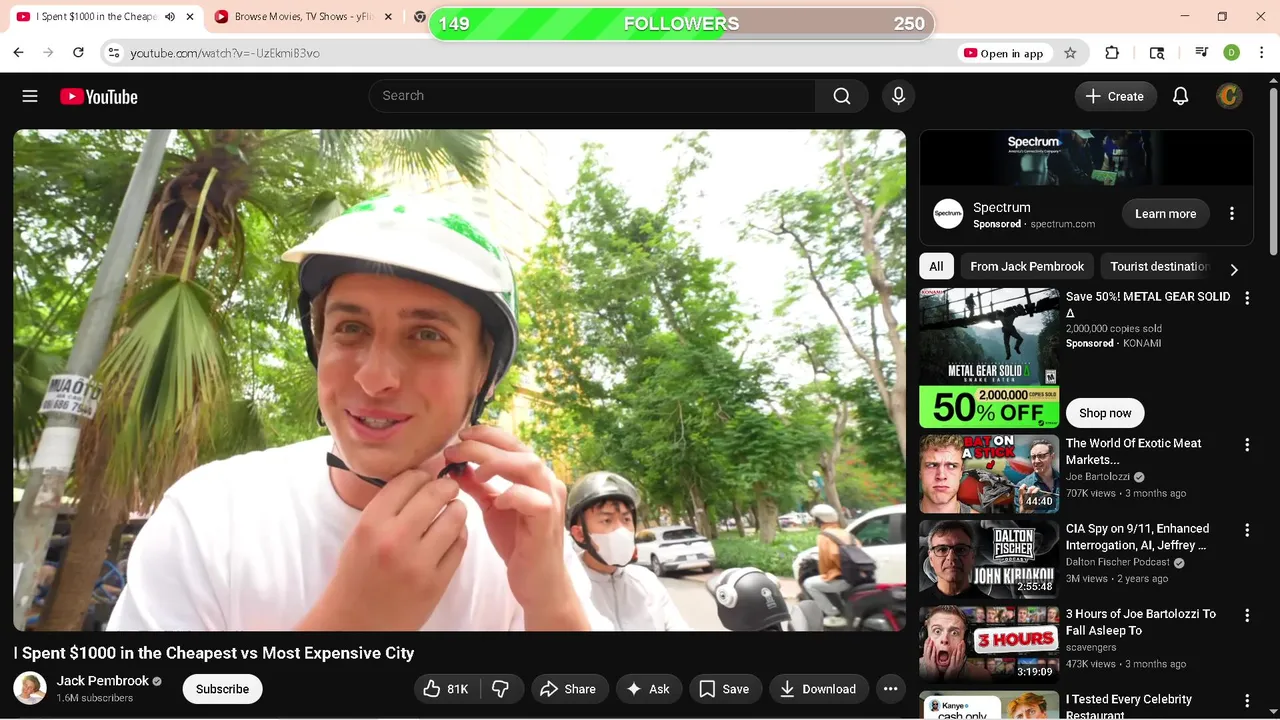Click the address bar URL
This screenshot has width=1280, height=720.
coord(224,53)
